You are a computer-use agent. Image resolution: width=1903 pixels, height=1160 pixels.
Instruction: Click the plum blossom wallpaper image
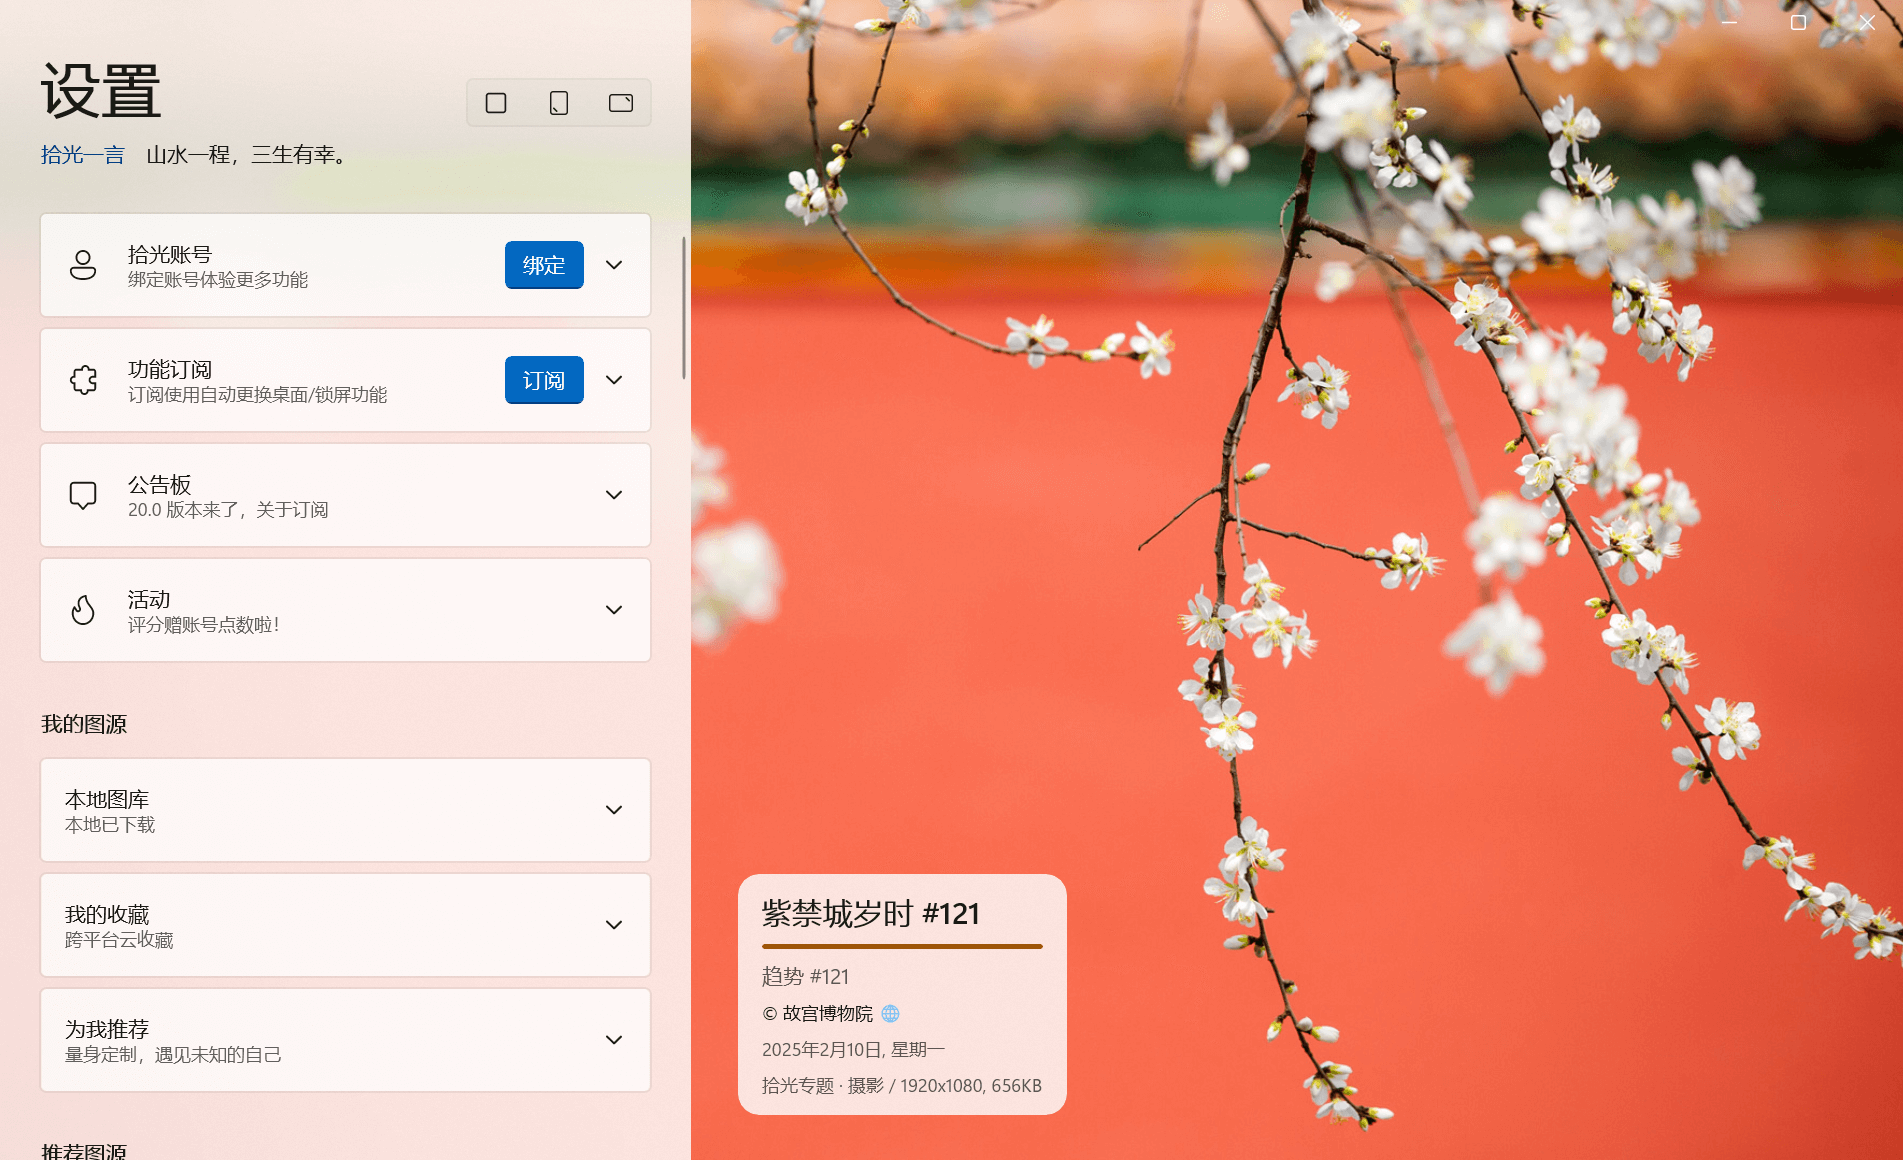coord(1297,580)
